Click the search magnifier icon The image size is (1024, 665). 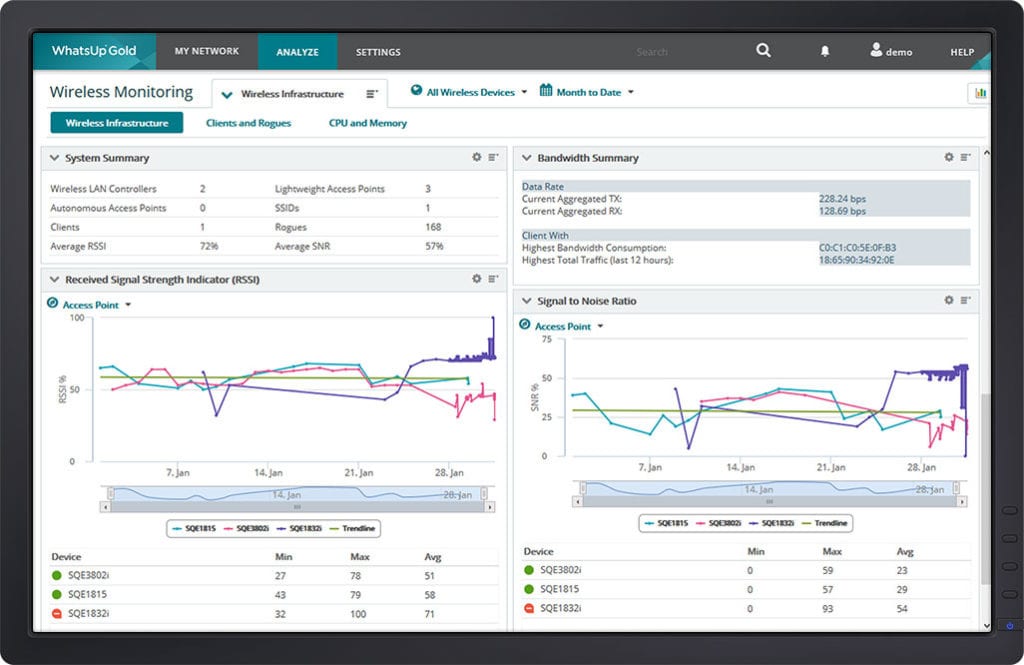764,51
